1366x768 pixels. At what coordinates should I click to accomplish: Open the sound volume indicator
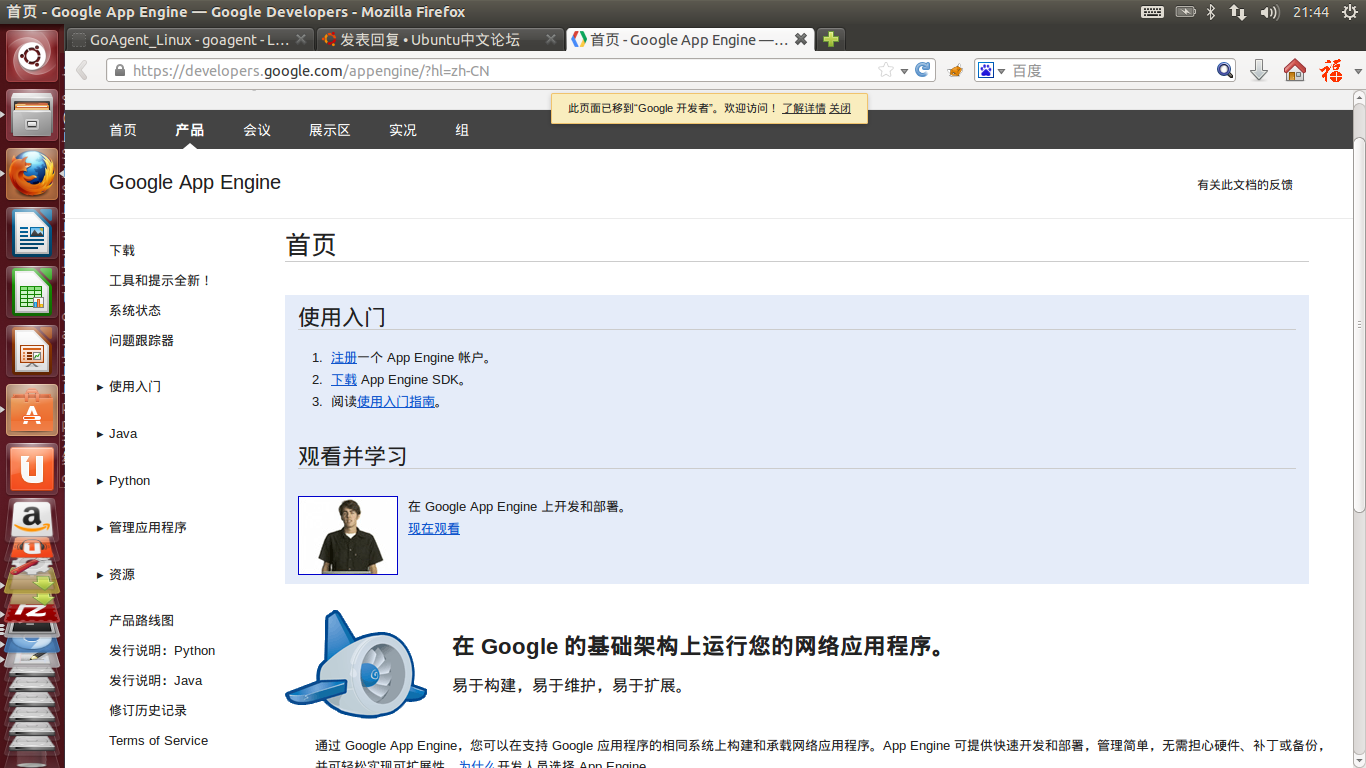click(1269, 12)
